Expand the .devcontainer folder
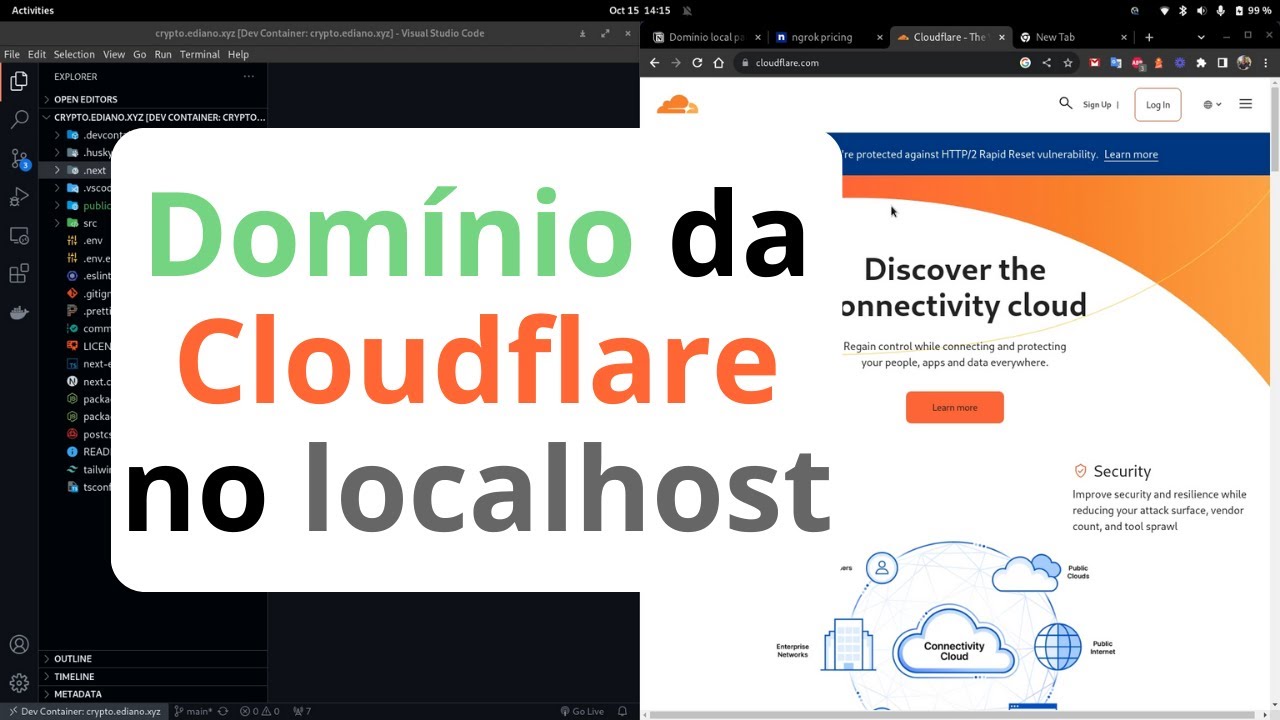 click(83, 135)
